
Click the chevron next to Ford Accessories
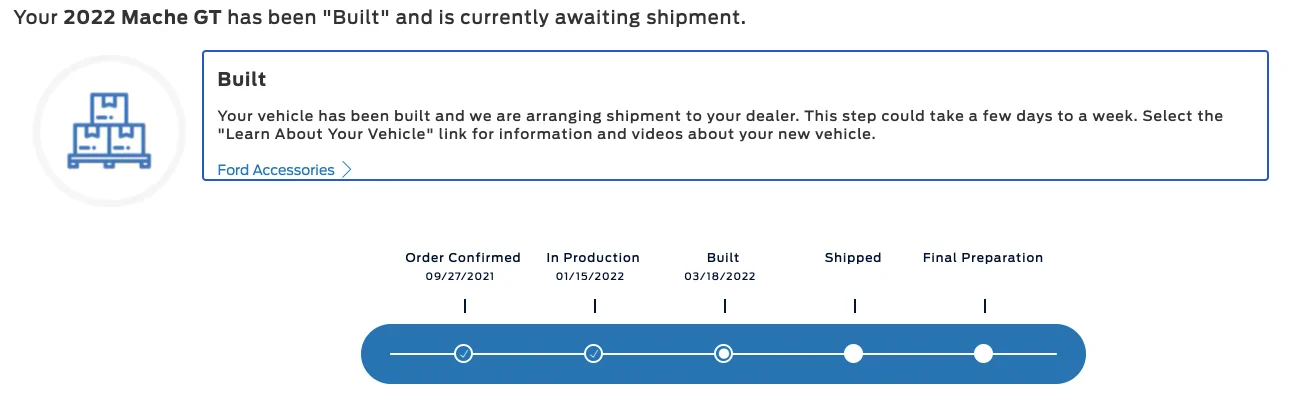[x=347, y=170]
